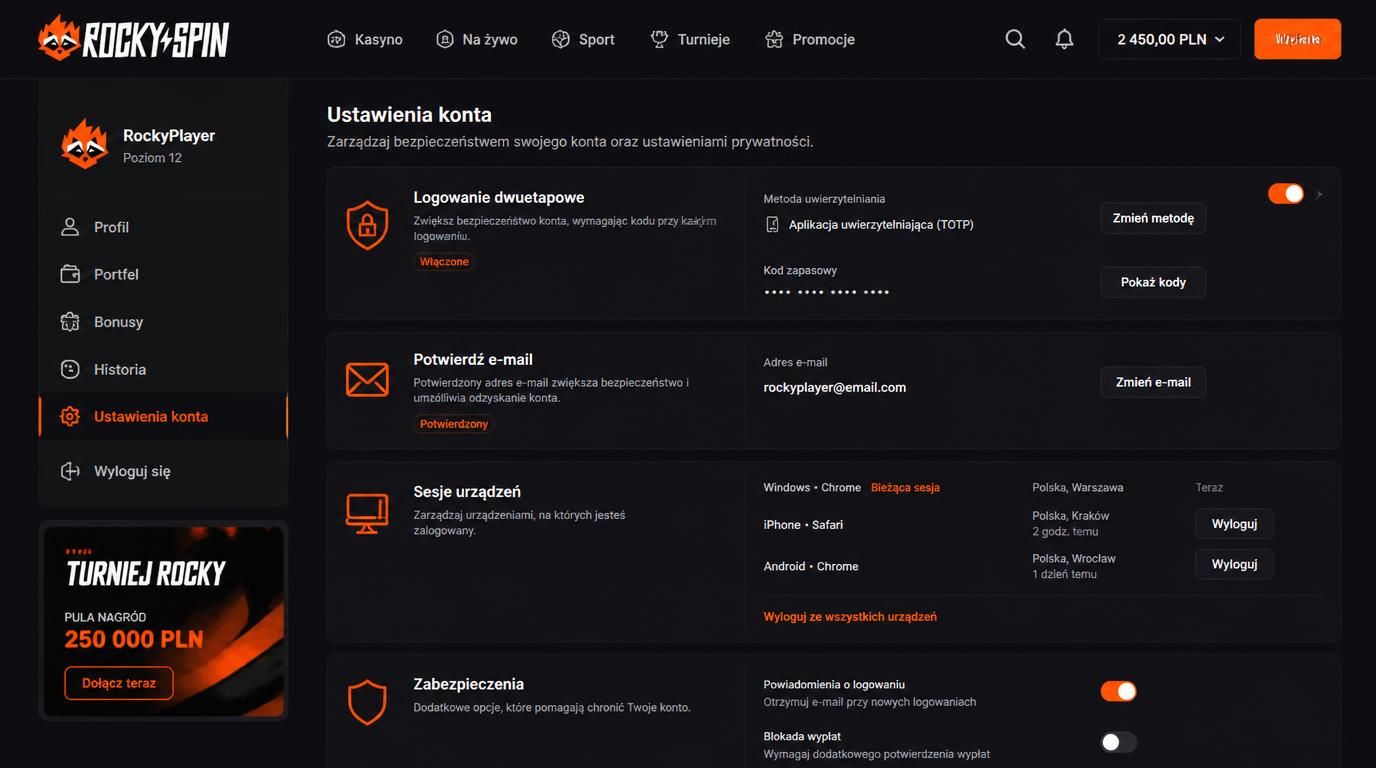
Task: Open search with the magnifier icon
Action: pos(1015,39)
